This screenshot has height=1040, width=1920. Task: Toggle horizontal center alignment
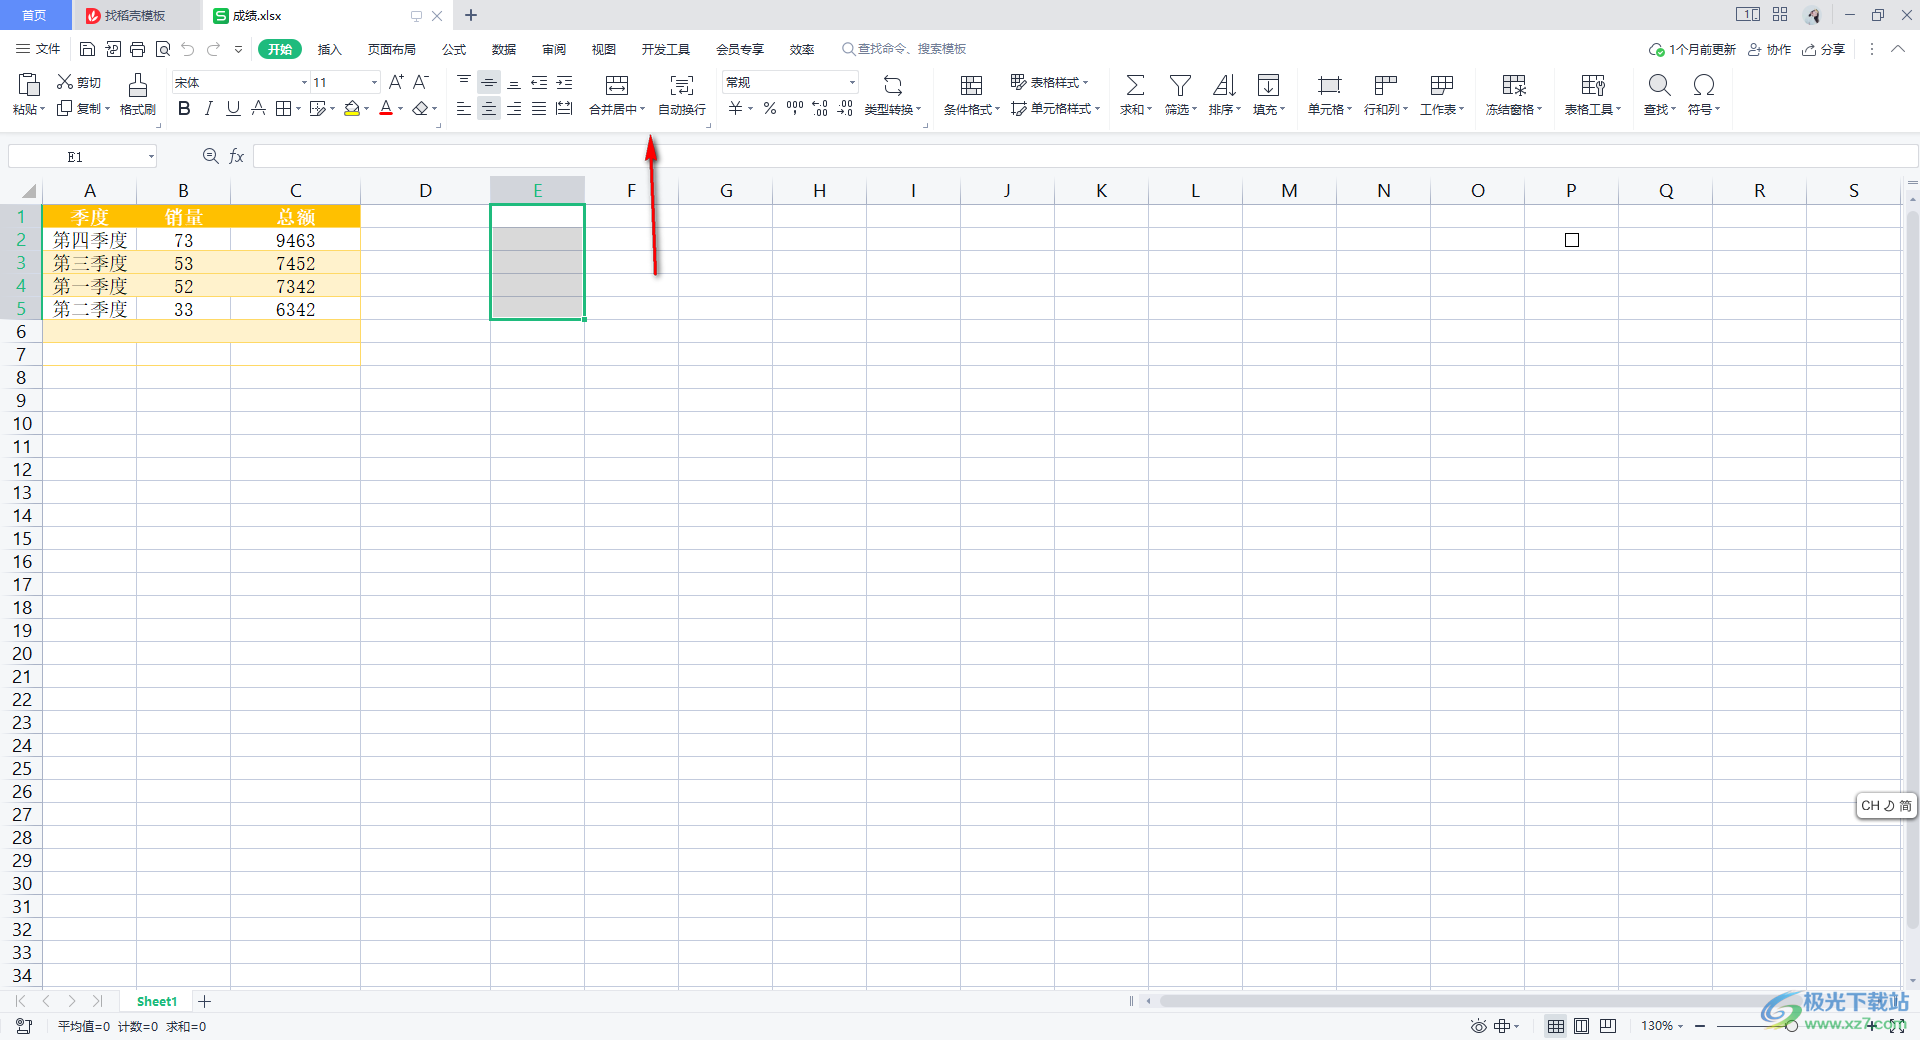click(489, 108)
